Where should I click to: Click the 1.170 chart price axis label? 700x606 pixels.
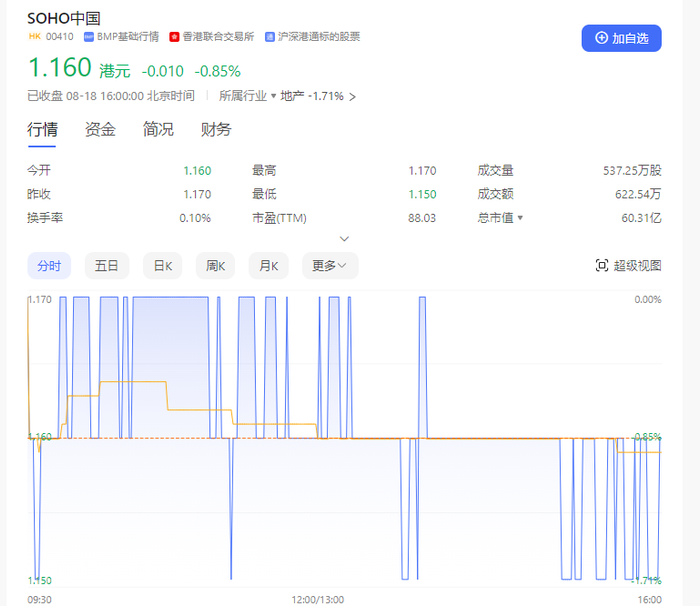[x=40, y=299]
